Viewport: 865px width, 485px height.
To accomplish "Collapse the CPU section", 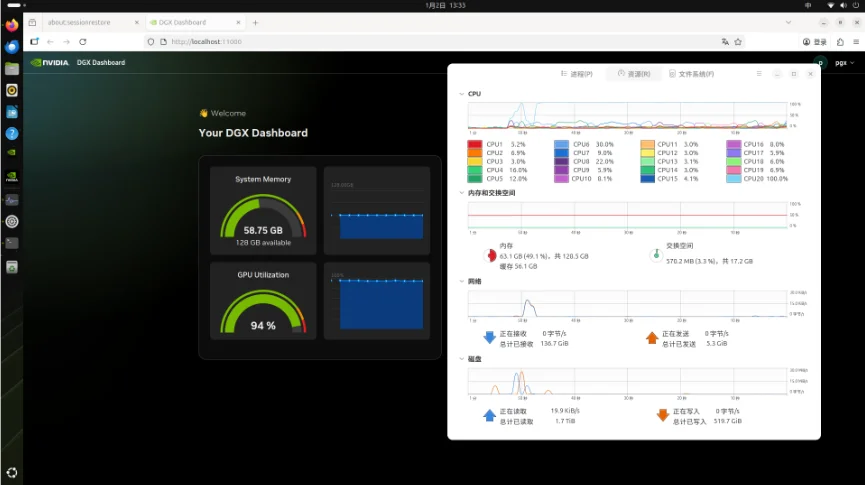I will point(461,94).
